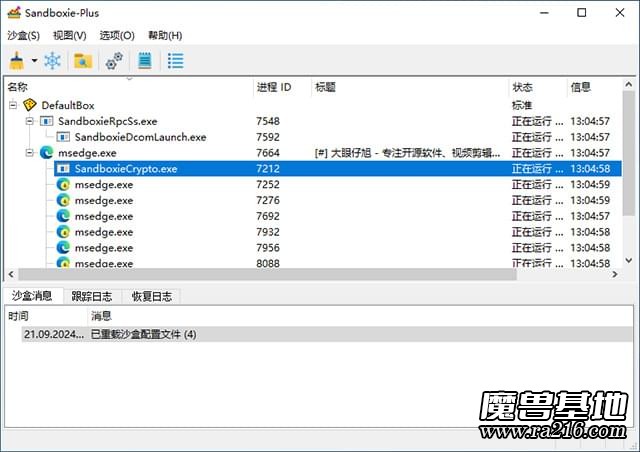Screen dimensions: 640x452
Task: Open global settings gears icon
Action: click(114, 61)
